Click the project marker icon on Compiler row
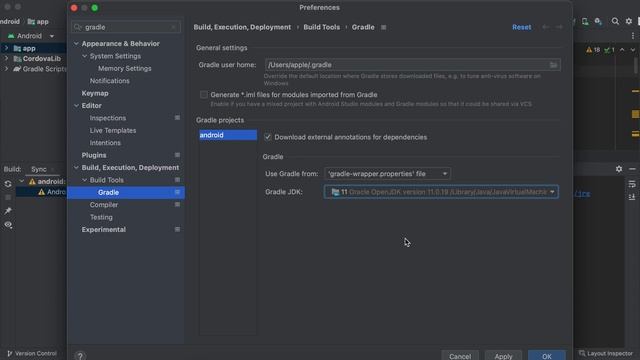Viewport: 640px width, 360px height. (177, 204)
